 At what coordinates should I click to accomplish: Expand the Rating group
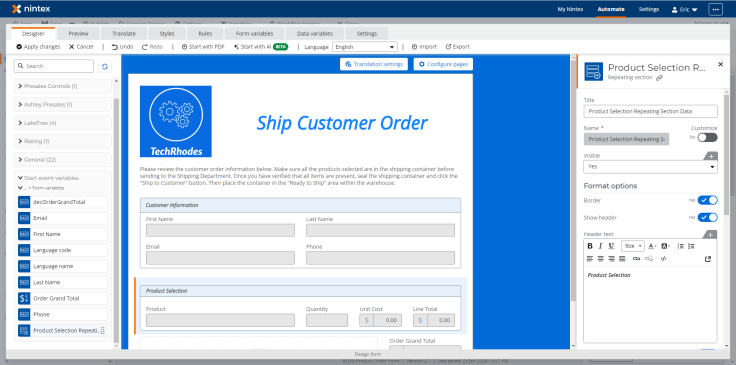pos(63,141)
